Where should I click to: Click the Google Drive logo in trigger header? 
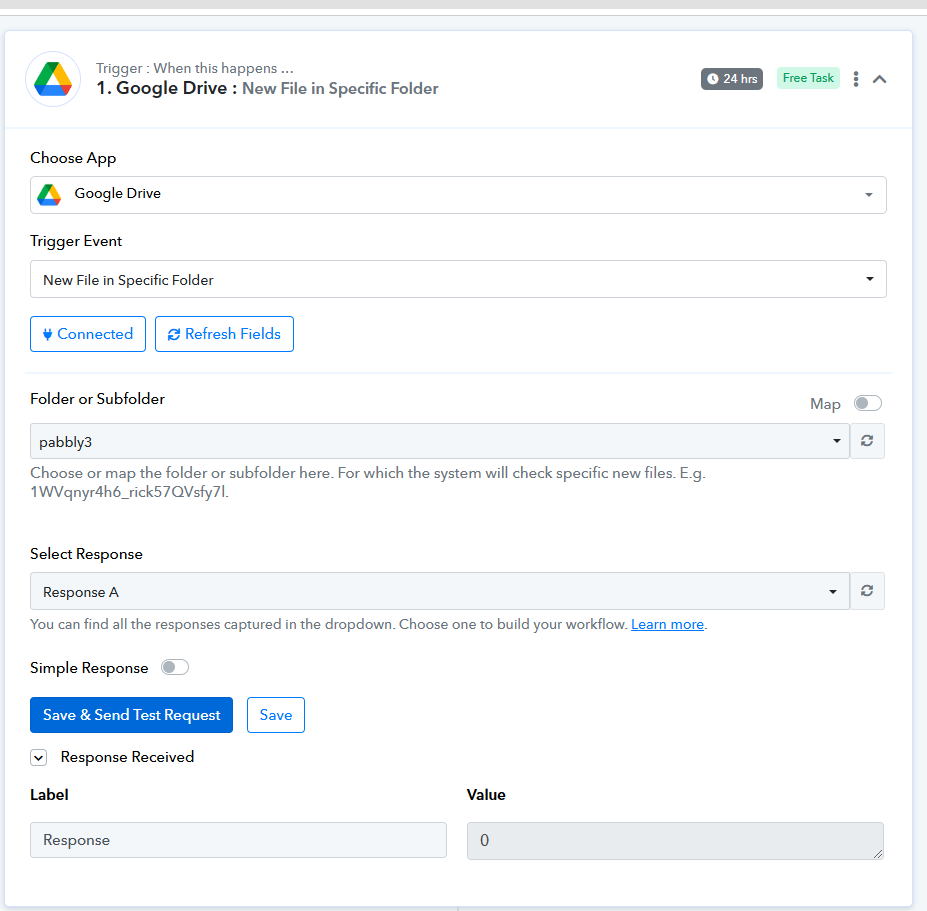point(53,79)
